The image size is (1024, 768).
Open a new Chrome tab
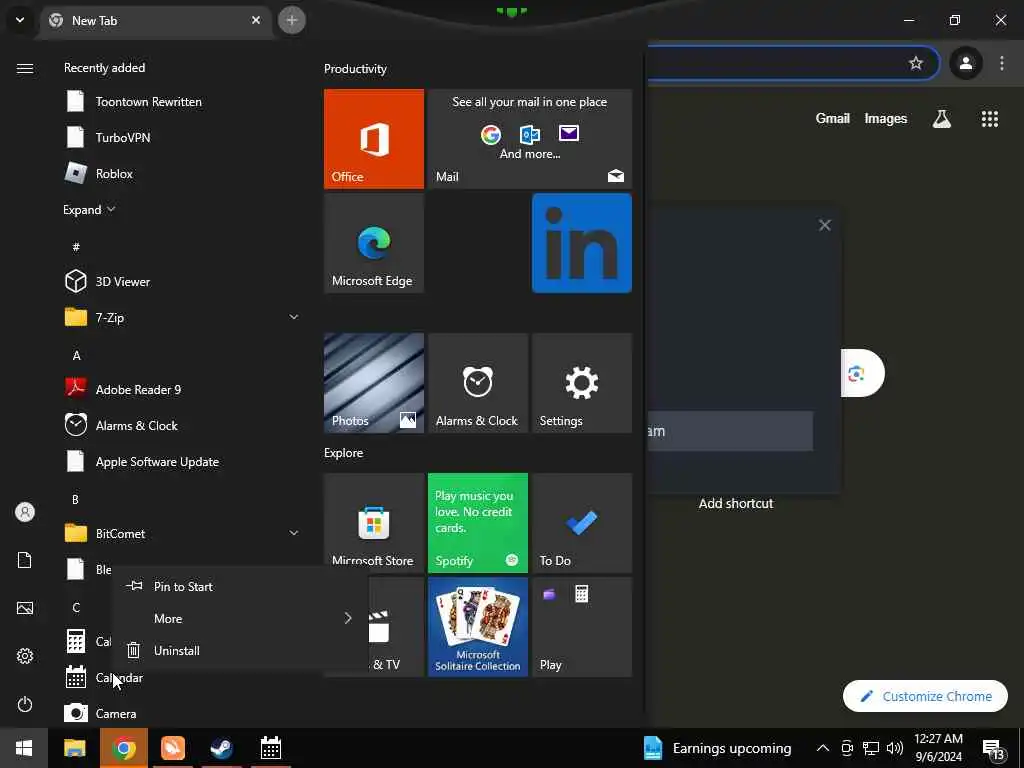pos(292,20)
